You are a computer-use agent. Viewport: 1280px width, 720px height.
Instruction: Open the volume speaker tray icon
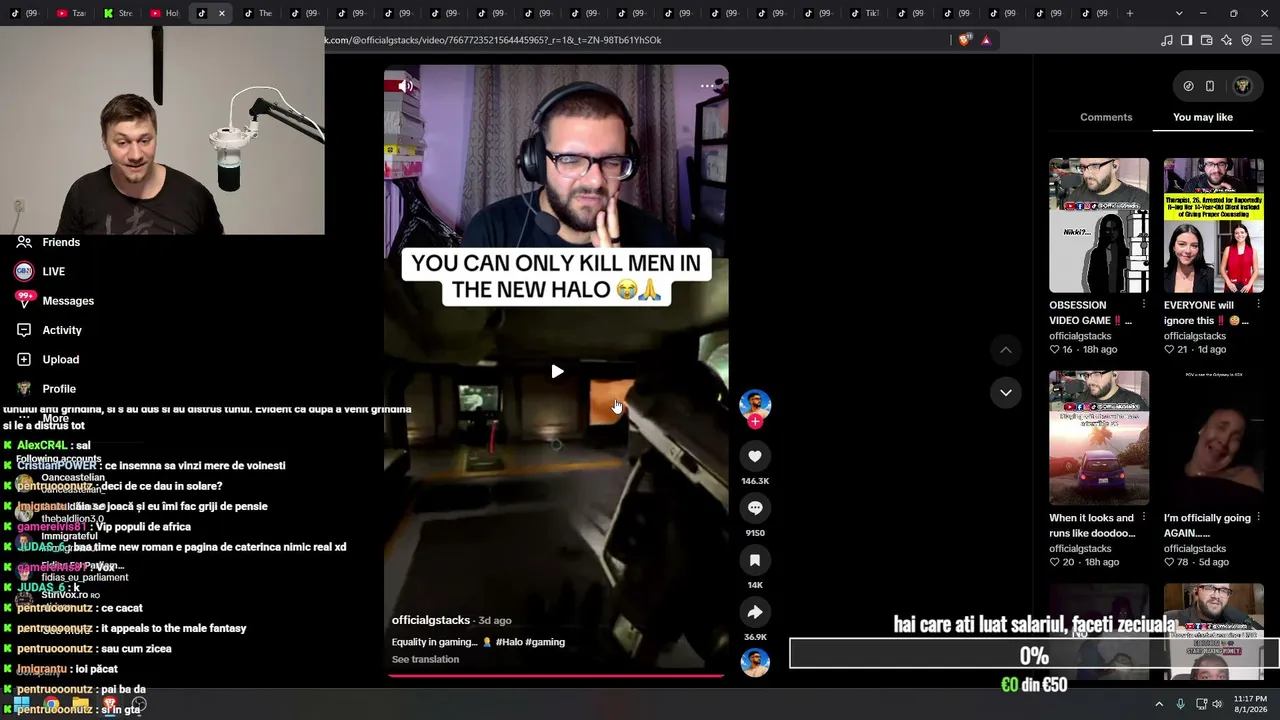click(1217, 704)
